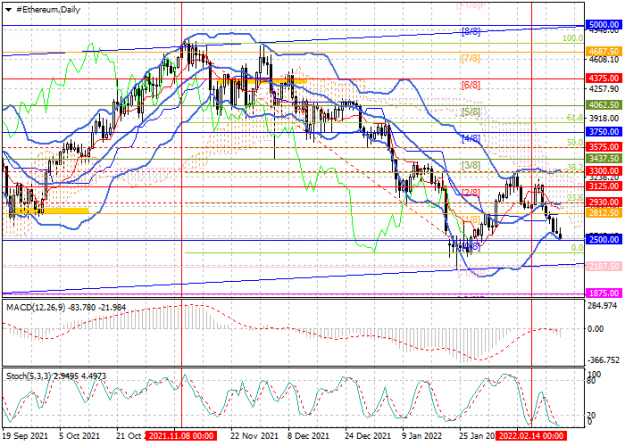
Task: Click the 2021.11.08 00:00 date marker
Action: pyautogui.click(x=181, y=436)
